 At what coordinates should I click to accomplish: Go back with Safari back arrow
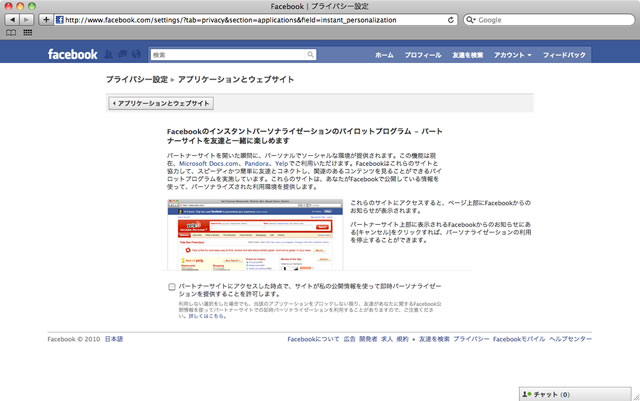pyautogui.click(x=12, y=20)
